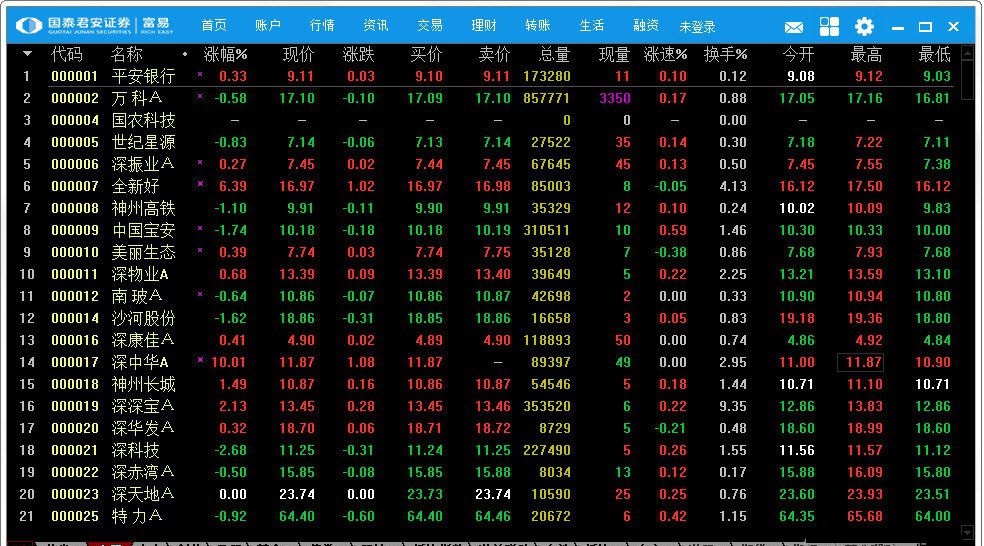Select the 世纪星源 stock name

[x=144, y=142]
